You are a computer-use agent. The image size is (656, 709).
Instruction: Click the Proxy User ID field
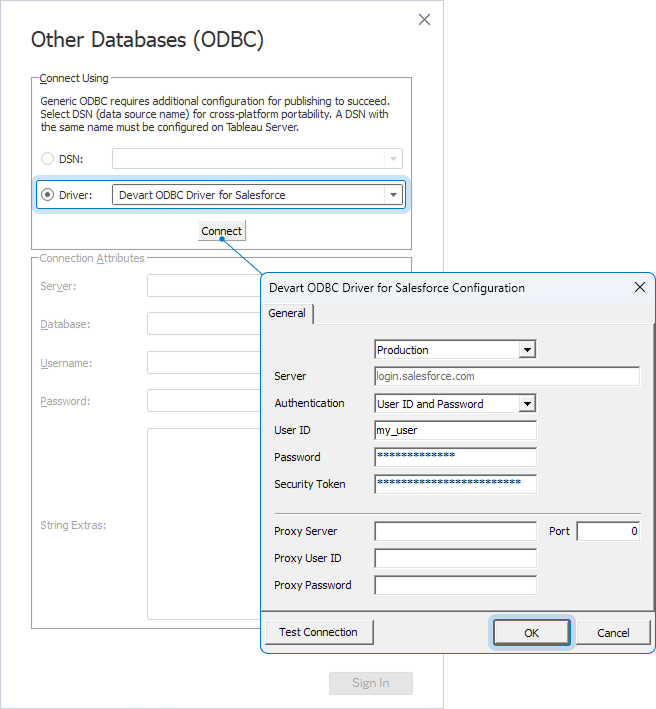coord(455,558)
